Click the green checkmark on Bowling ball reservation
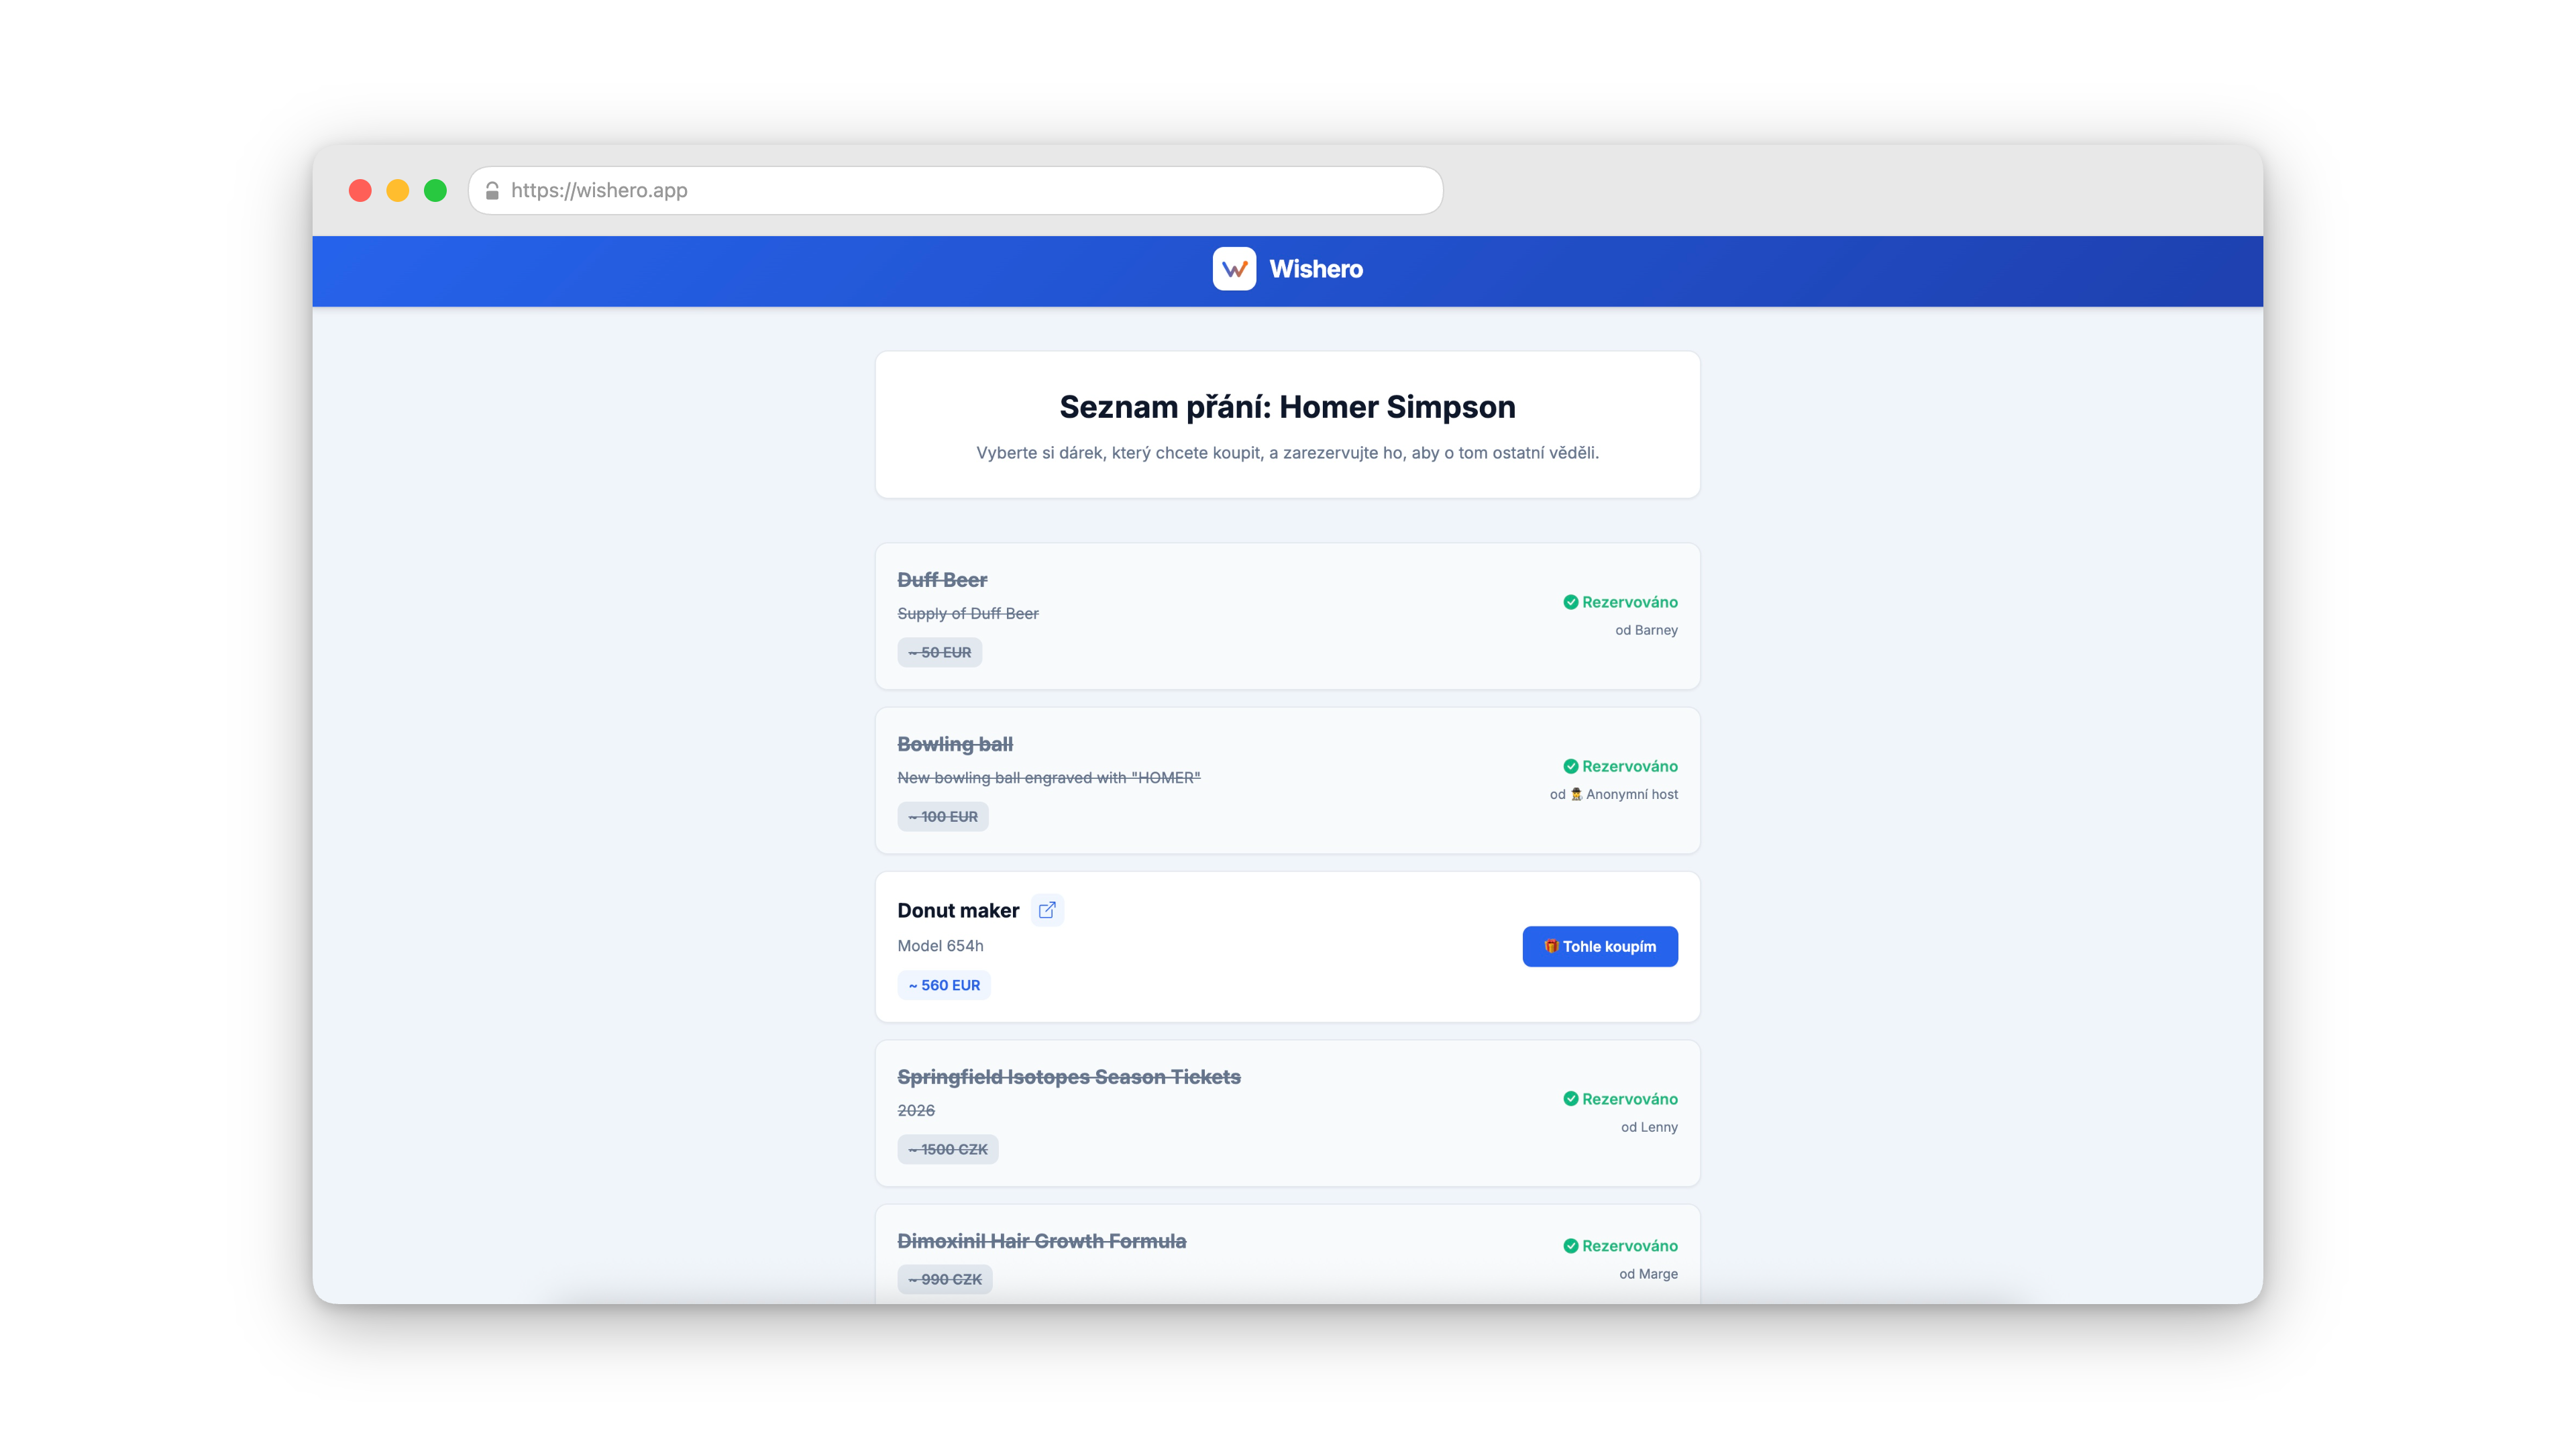Screen dimensions: 2576x1449 tap(1570, 766)
